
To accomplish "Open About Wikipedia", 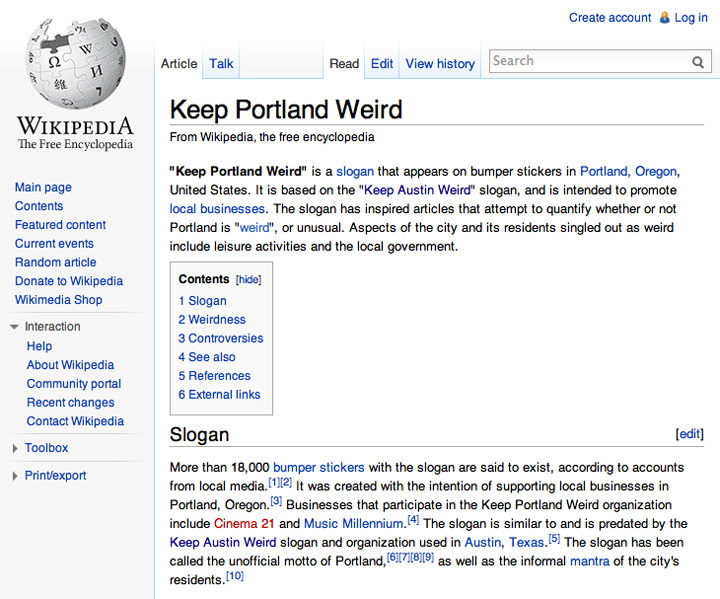I will coord(70,365).
